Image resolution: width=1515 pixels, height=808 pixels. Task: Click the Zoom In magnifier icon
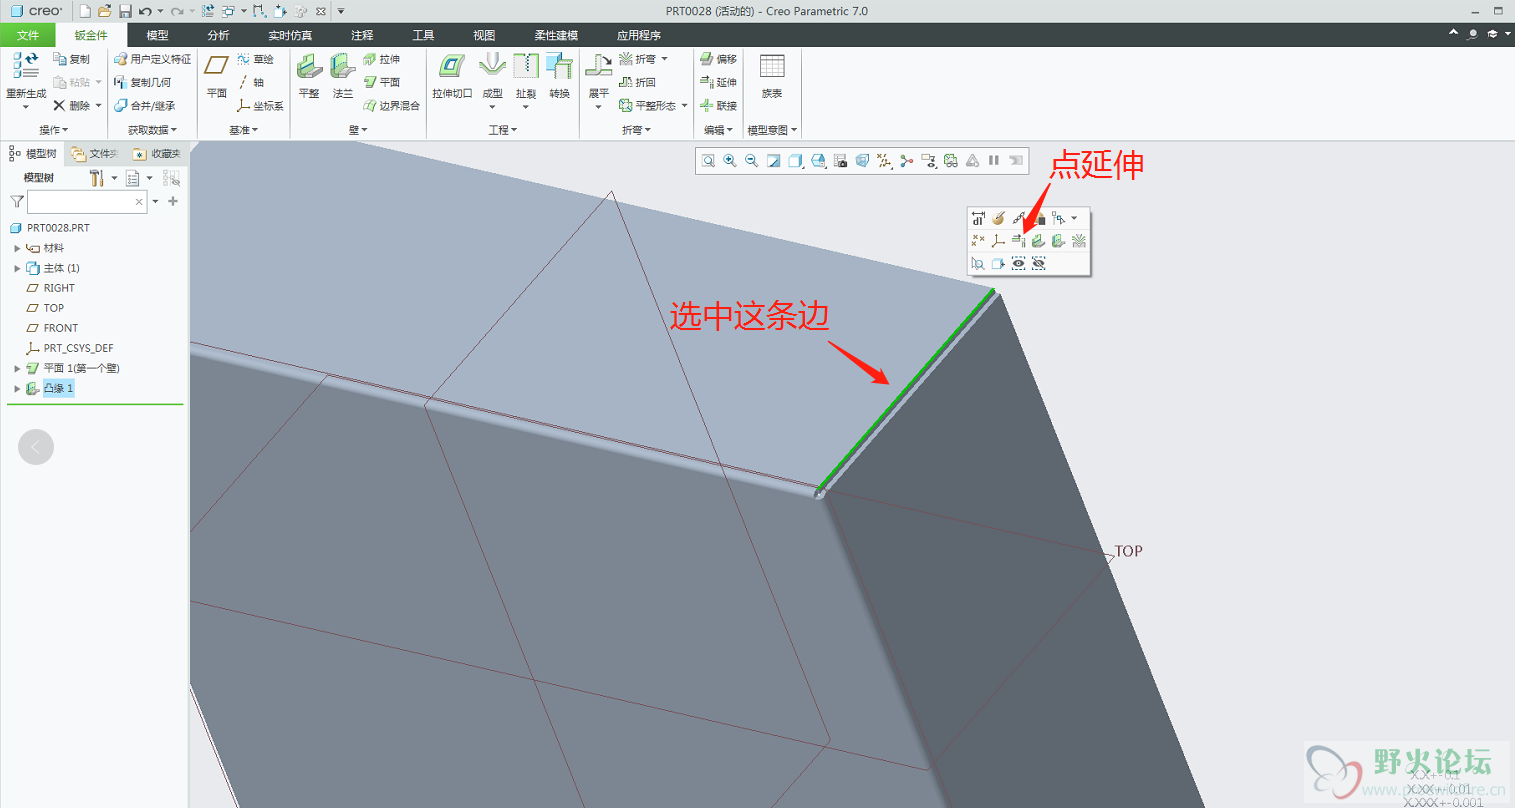[x=730, y=160]
